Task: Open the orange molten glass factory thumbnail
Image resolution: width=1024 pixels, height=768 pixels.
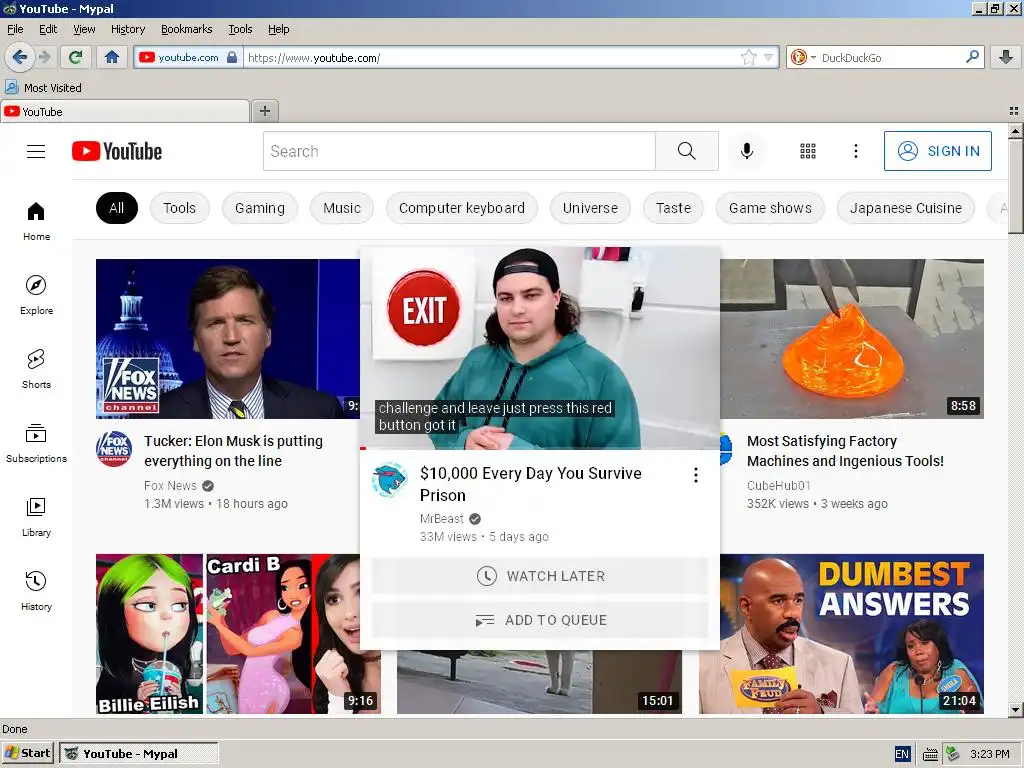Action: 852,339
